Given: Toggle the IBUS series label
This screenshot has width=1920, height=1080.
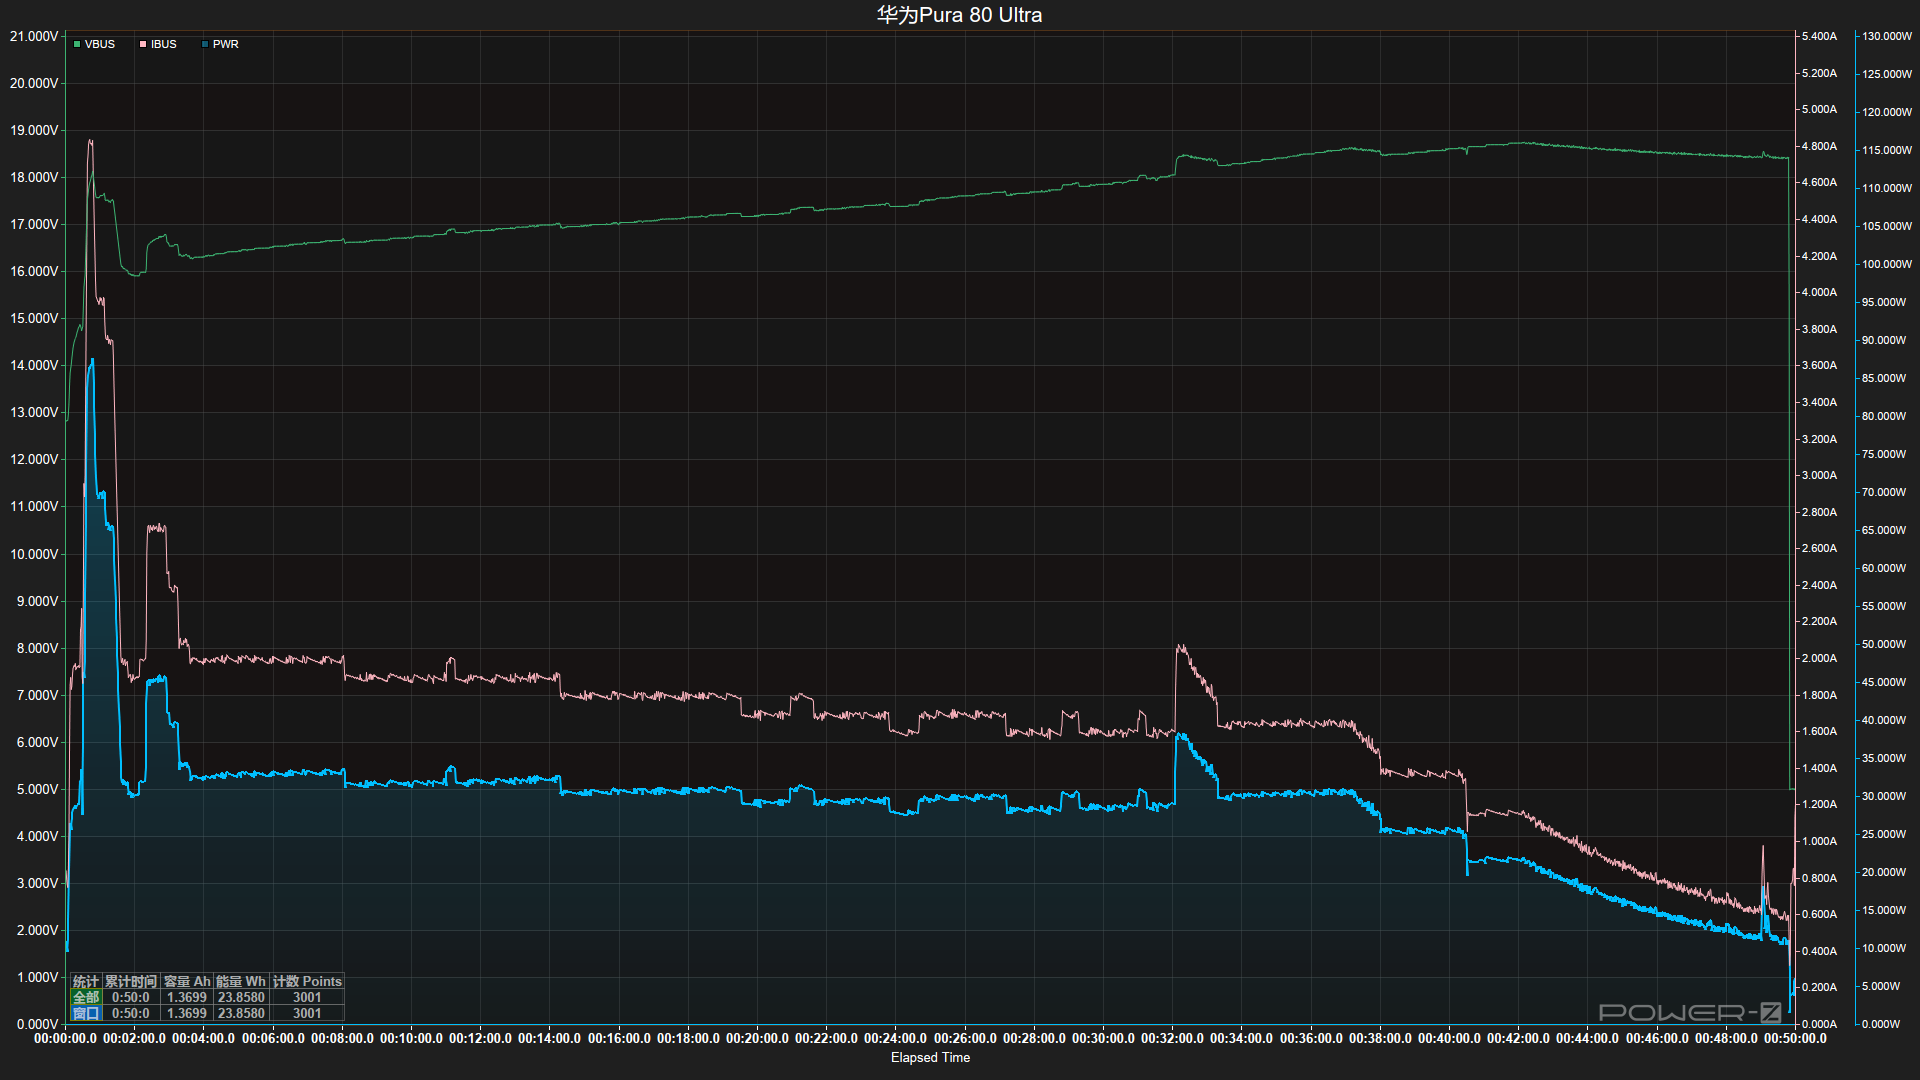Looking at the screenshot, I should (x=164, y=45).
